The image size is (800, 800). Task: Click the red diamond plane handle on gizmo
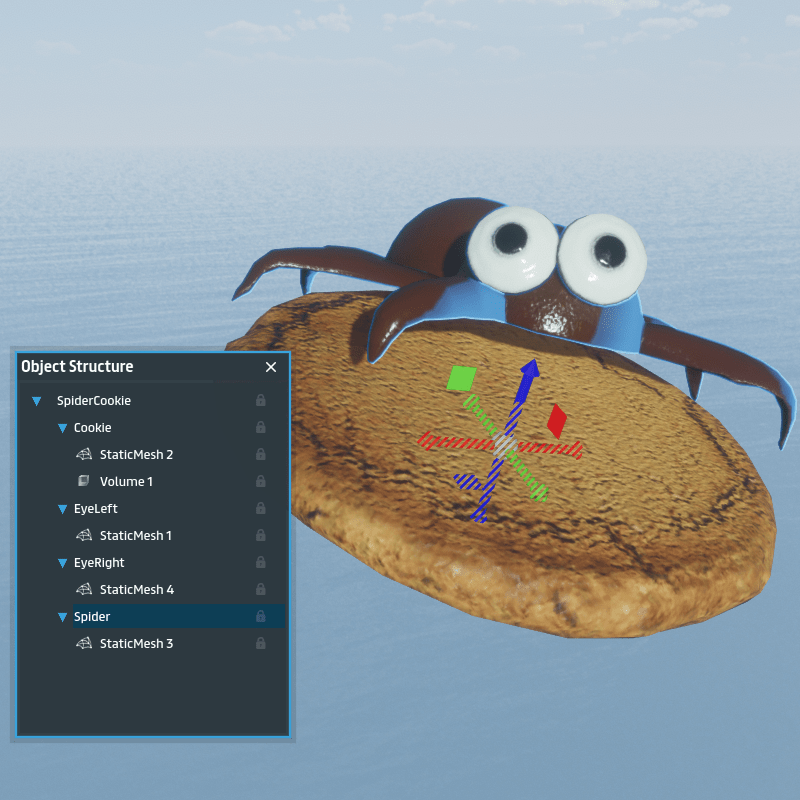coord(557,420)
